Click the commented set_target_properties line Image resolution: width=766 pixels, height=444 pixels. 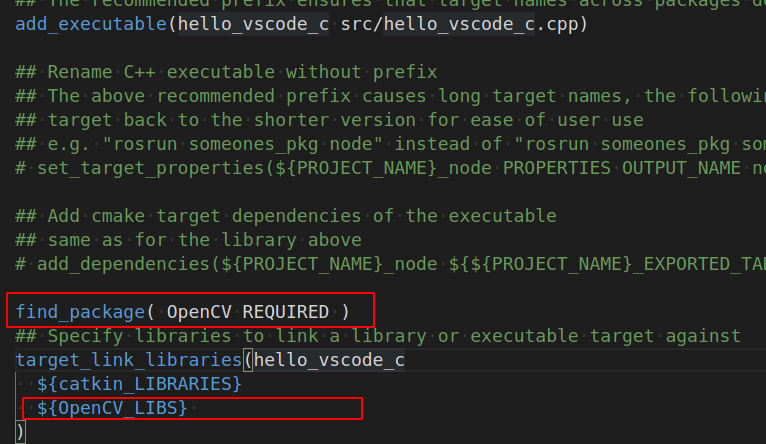click(x=390, y=168)
